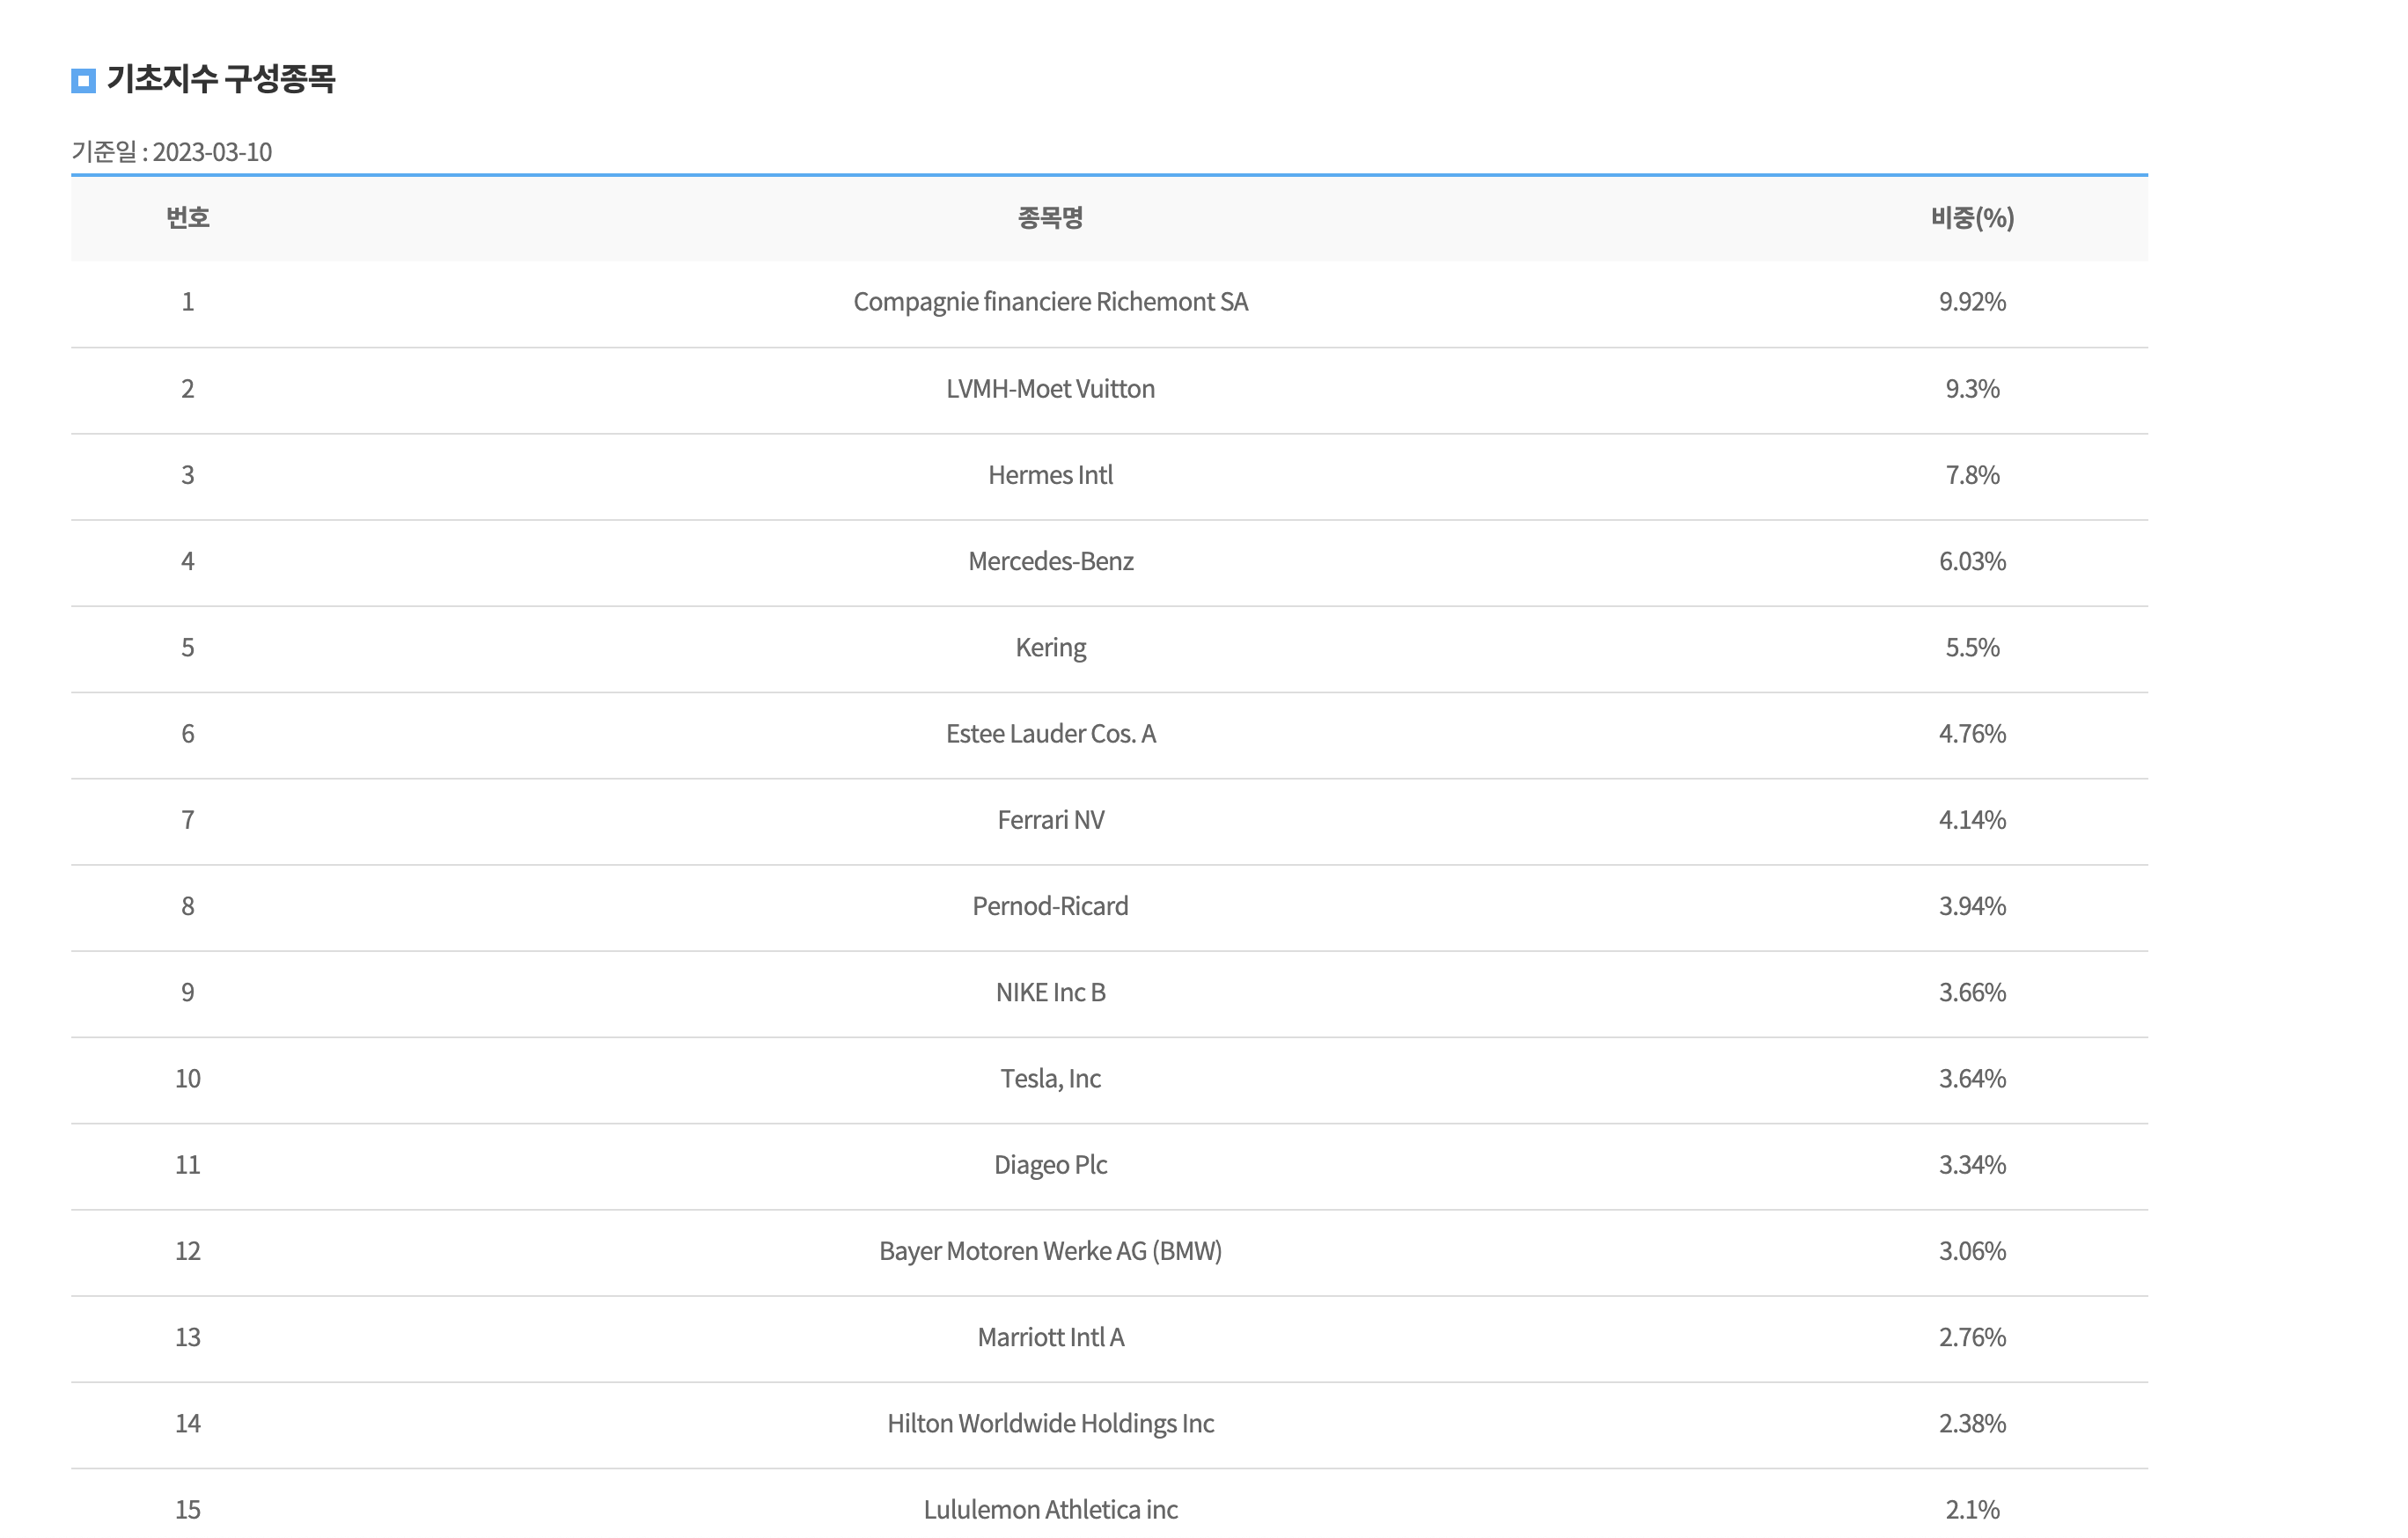The image size is (2408, 1538).
Task: Select 'Bayer Motoren Werke AG (BMW)' cell
Action: 1051,1252
